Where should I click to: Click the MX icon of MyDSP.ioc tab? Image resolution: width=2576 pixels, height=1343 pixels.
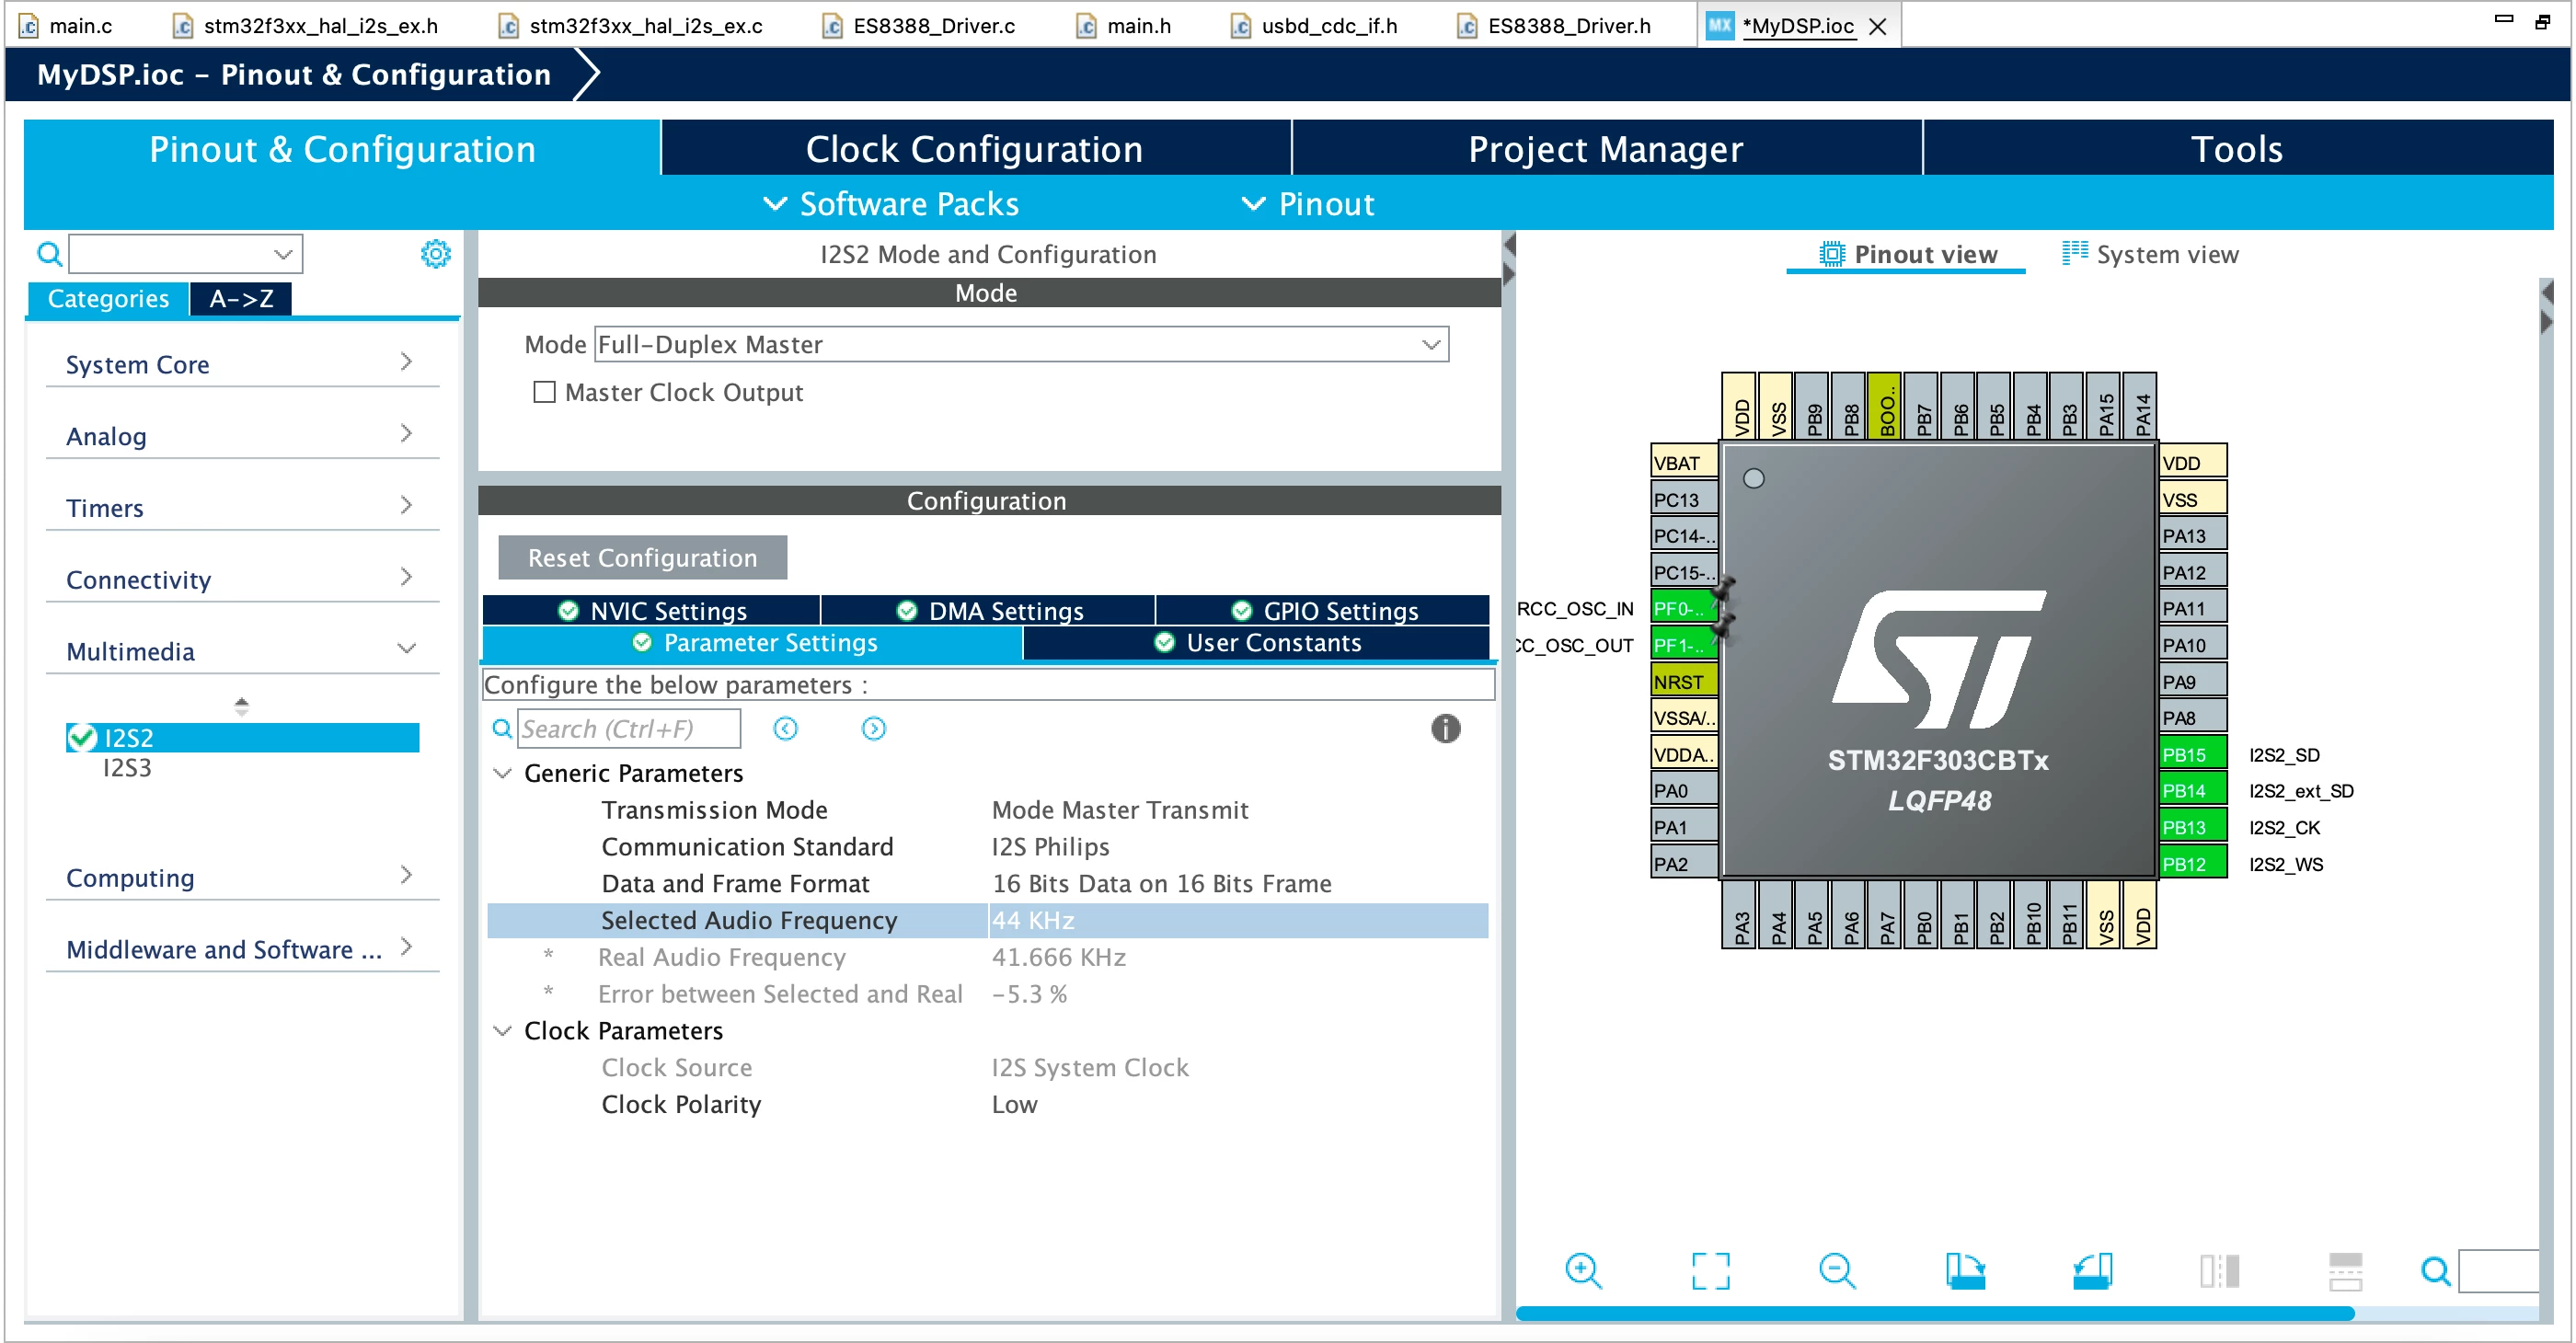1720,25
